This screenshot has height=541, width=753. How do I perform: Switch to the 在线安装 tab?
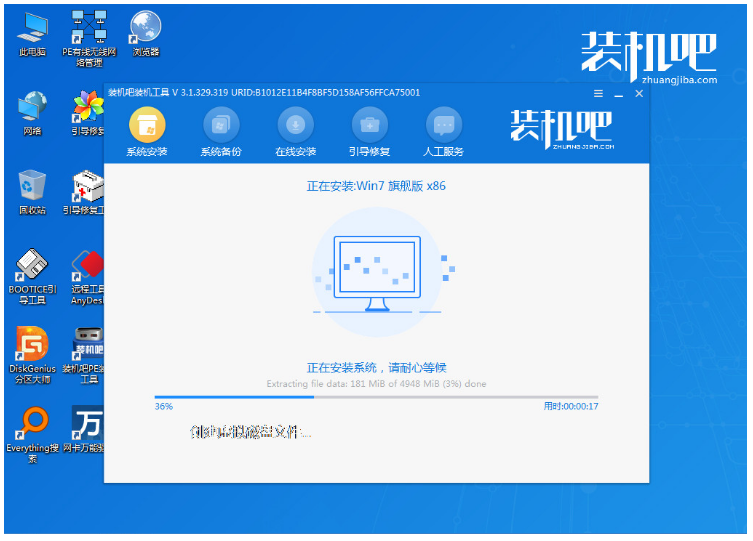pyautogui.click(x=295, y=132)
